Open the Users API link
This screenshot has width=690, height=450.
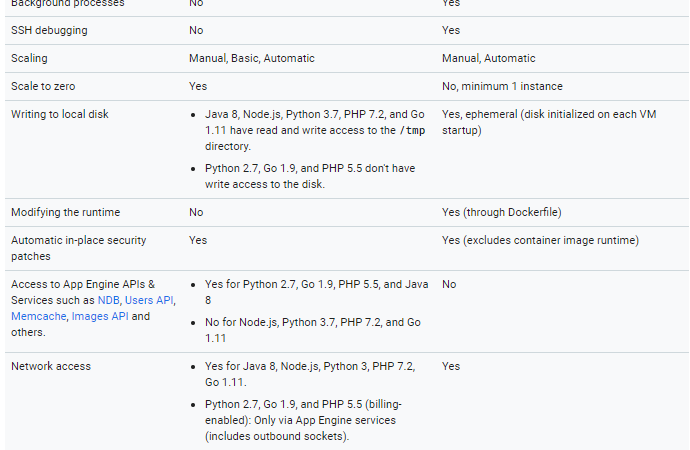(149, 300)
